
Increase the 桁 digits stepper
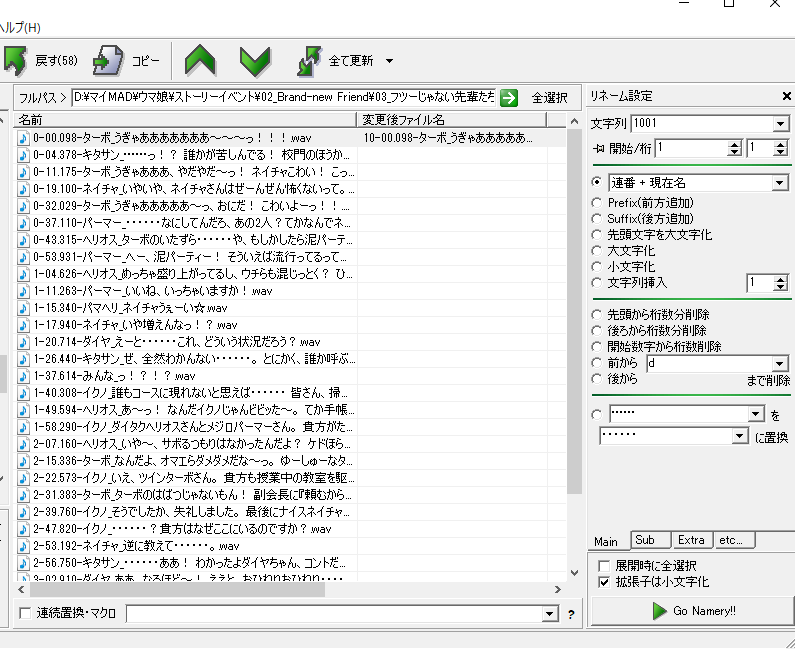[x=781, y=145]
